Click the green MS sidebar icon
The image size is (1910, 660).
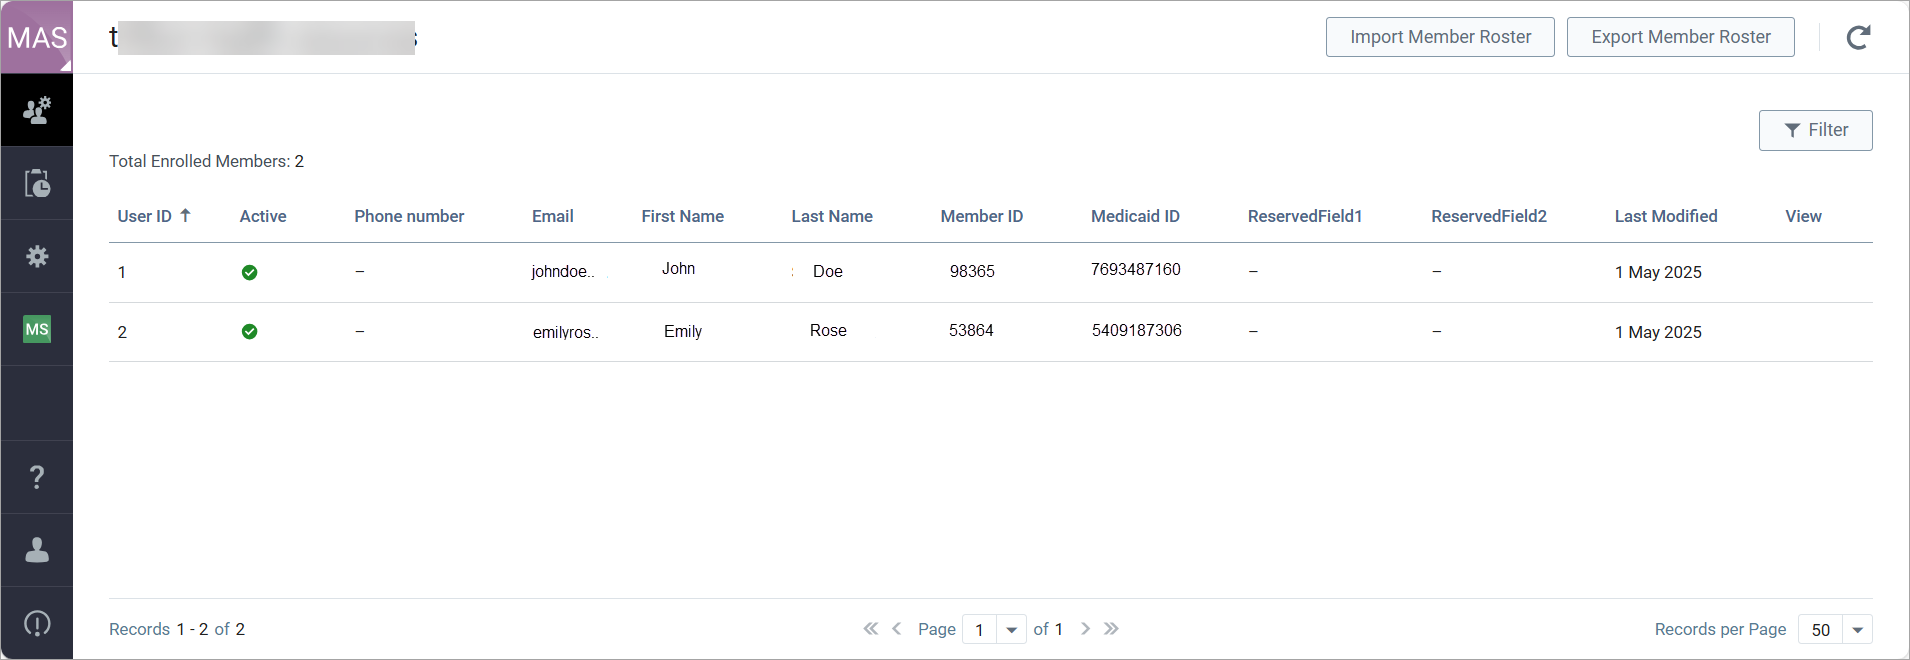point(37,329)
